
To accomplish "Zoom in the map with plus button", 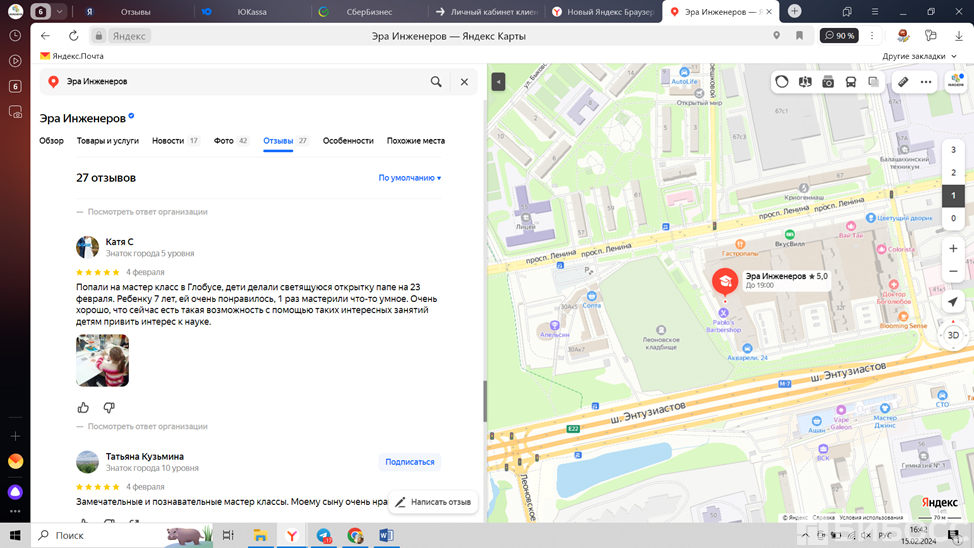I will 953,249.
